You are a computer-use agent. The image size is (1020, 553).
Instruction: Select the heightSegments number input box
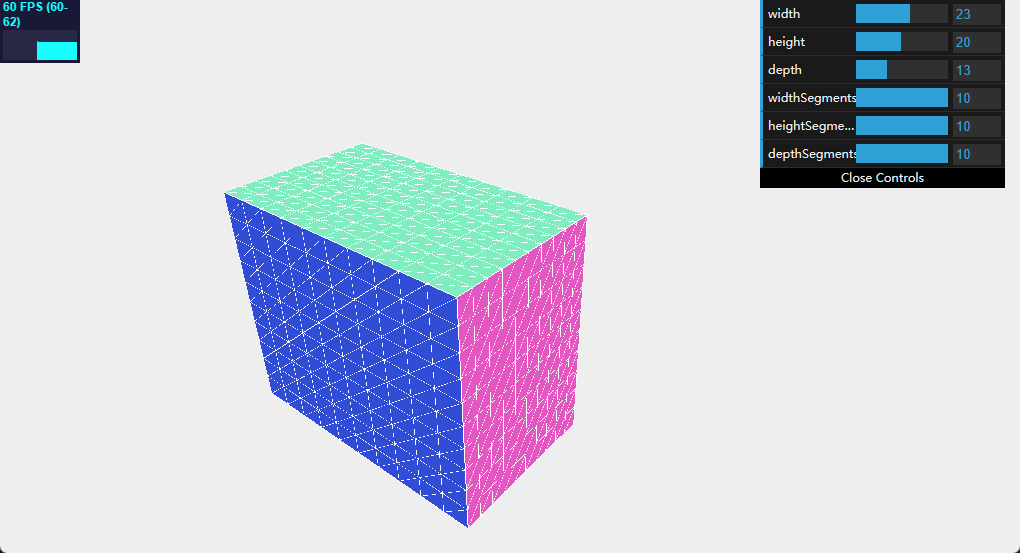pyautogui.click(x=976, y=126)
